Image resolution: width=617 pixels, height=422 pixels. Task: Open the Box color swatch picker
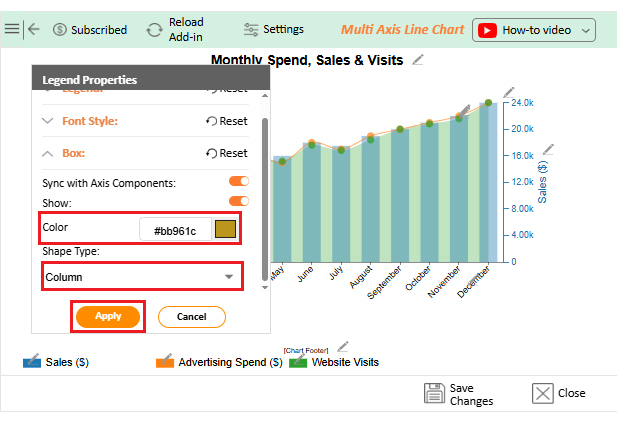(x=226, y=230)
